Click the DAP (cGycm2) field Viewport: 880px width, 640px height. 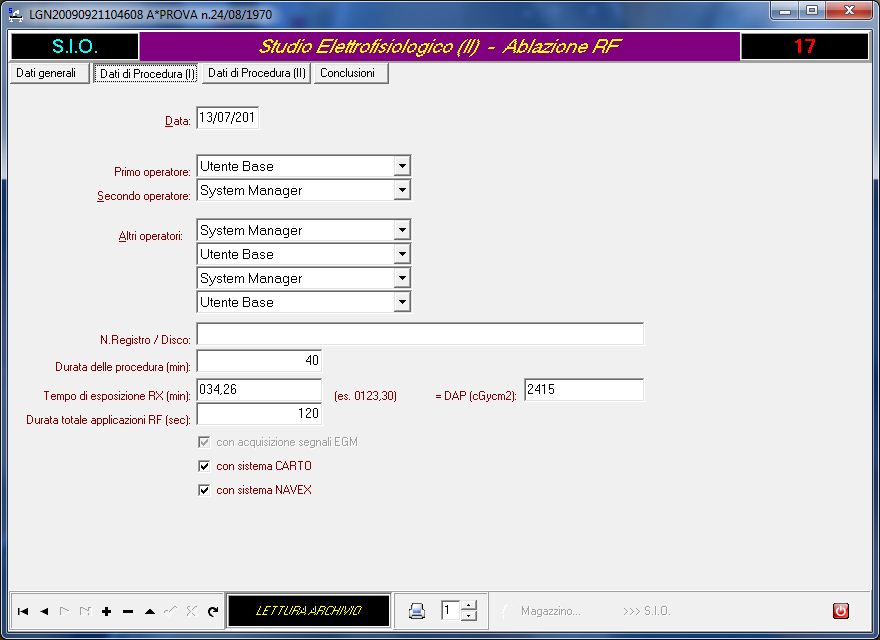[x=584, y=389]
